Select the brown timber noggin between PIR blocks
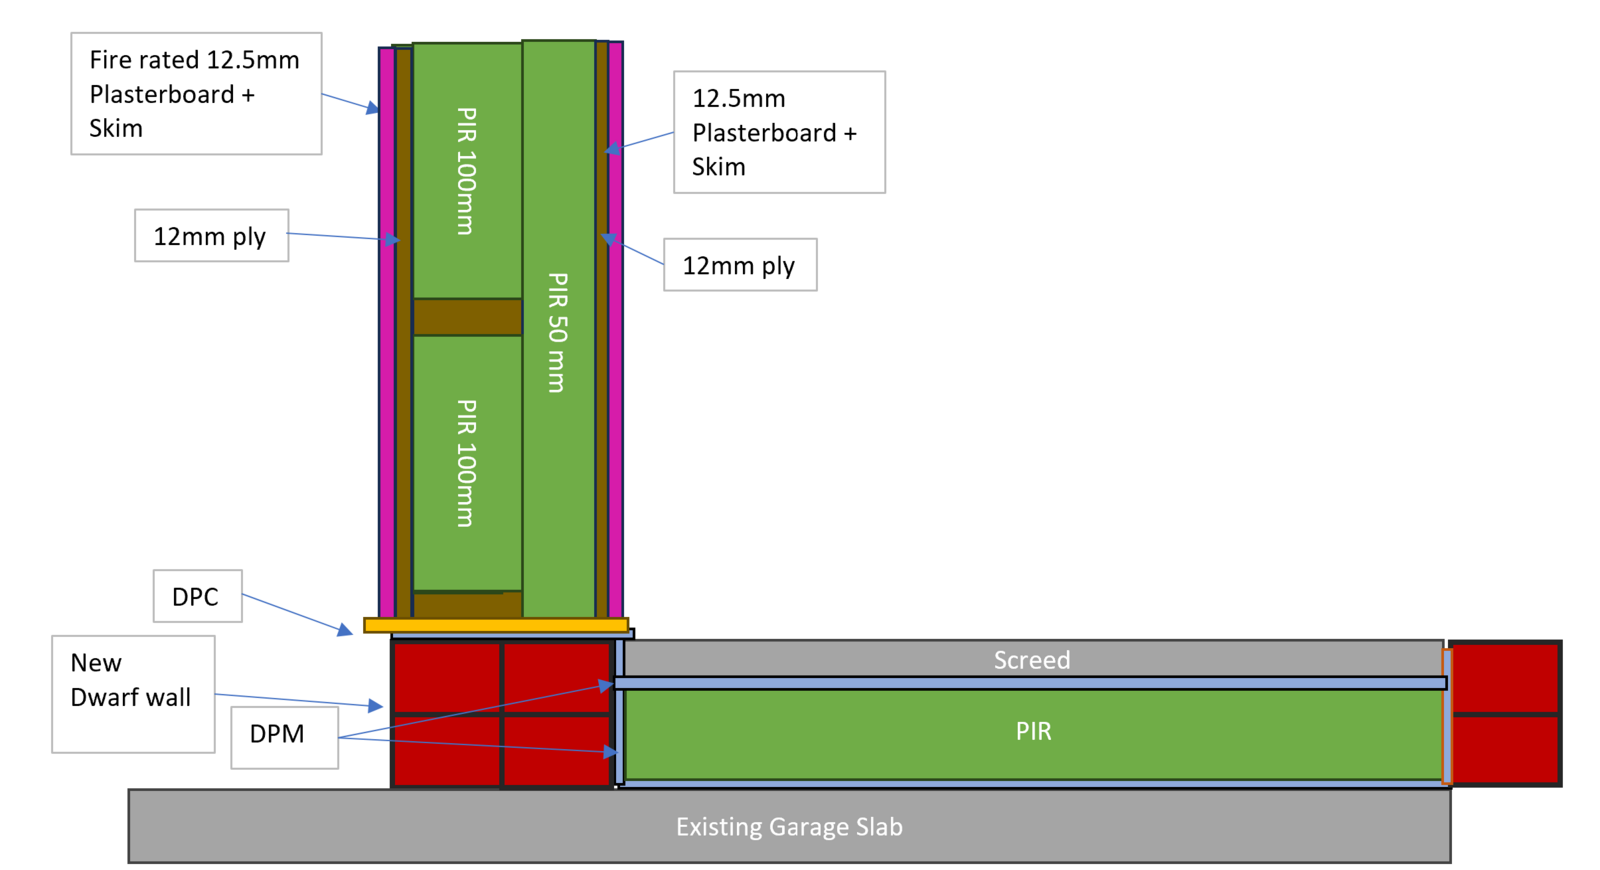The height and width of the screenshot is (870, 1600). click(x=467, y=317)
